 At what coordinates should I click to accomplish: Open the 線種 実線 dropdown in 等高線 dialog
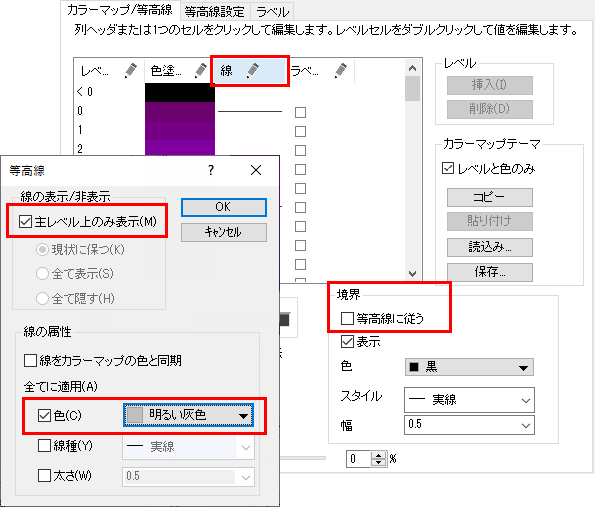(188, 447)
